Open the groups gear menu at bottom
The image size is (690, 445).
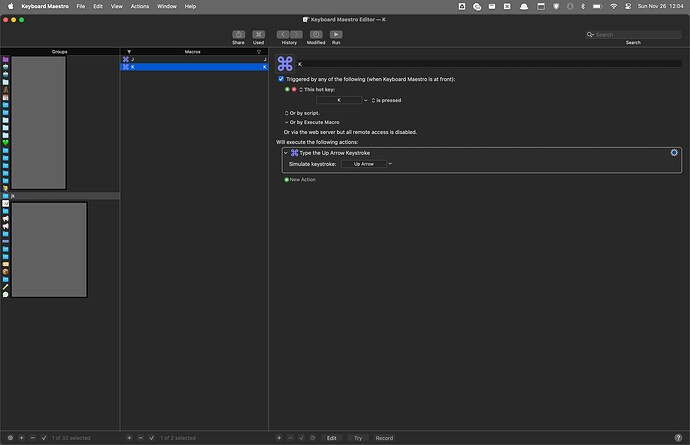[10, 438]
